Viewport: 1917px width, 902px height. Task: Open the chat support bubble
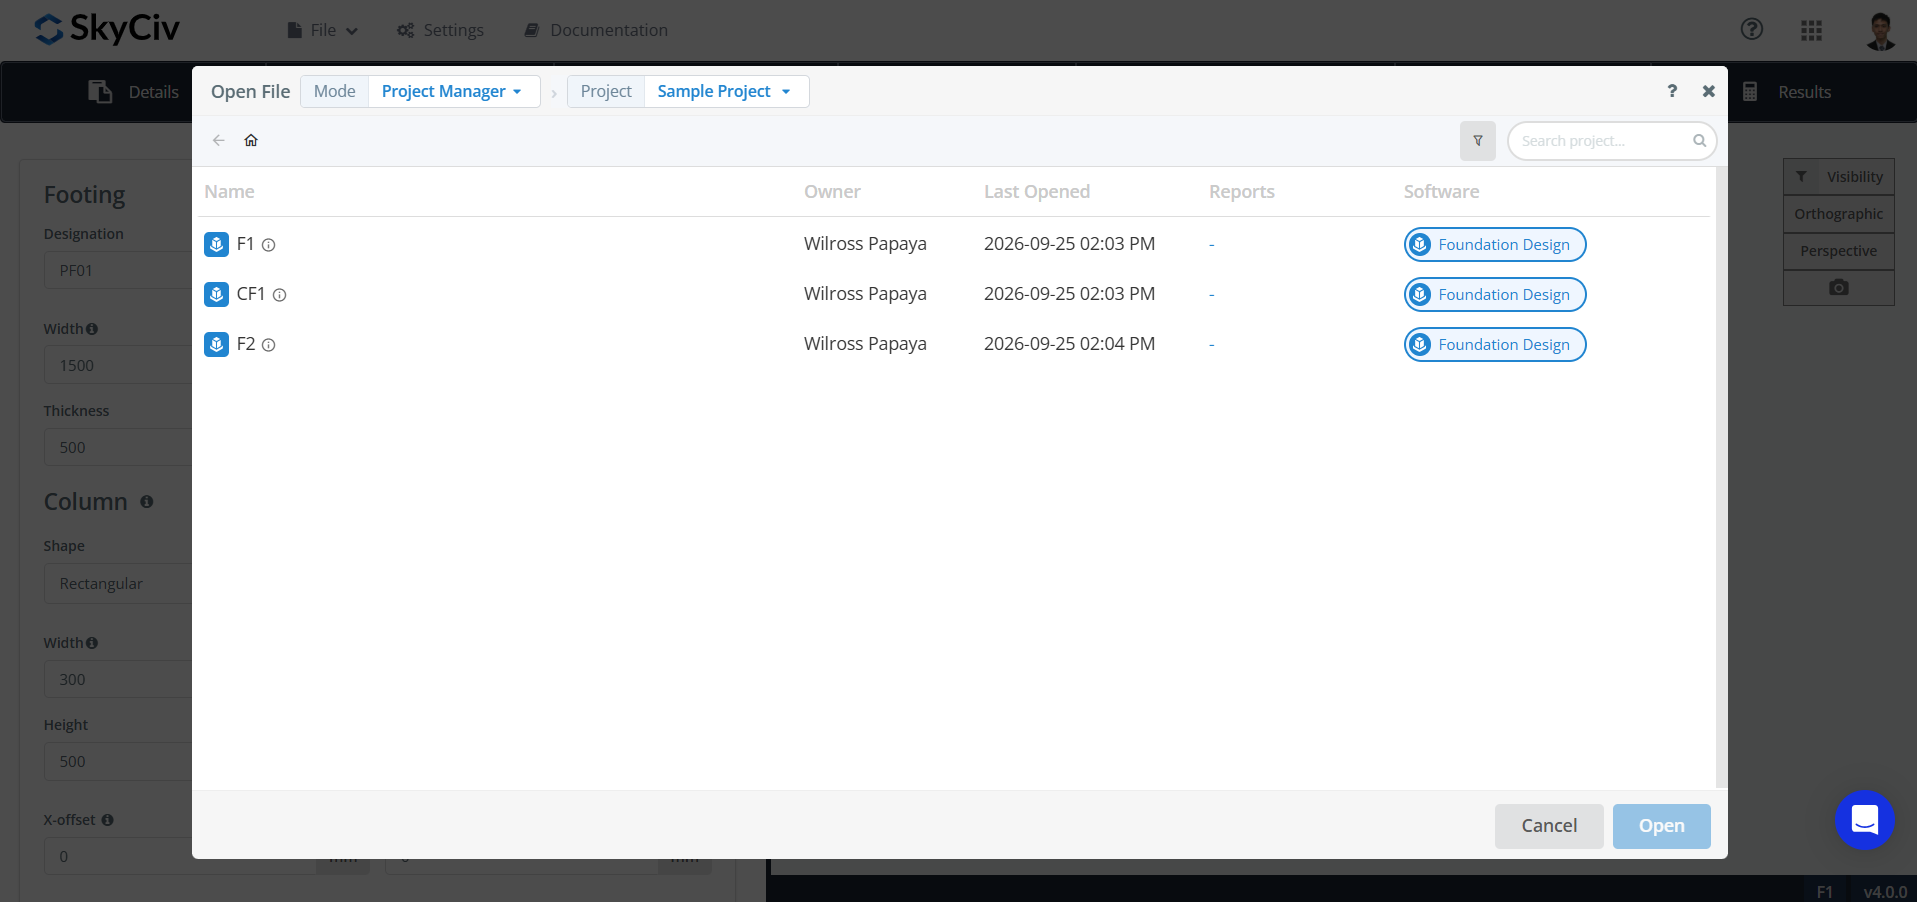click(1865, 820)
